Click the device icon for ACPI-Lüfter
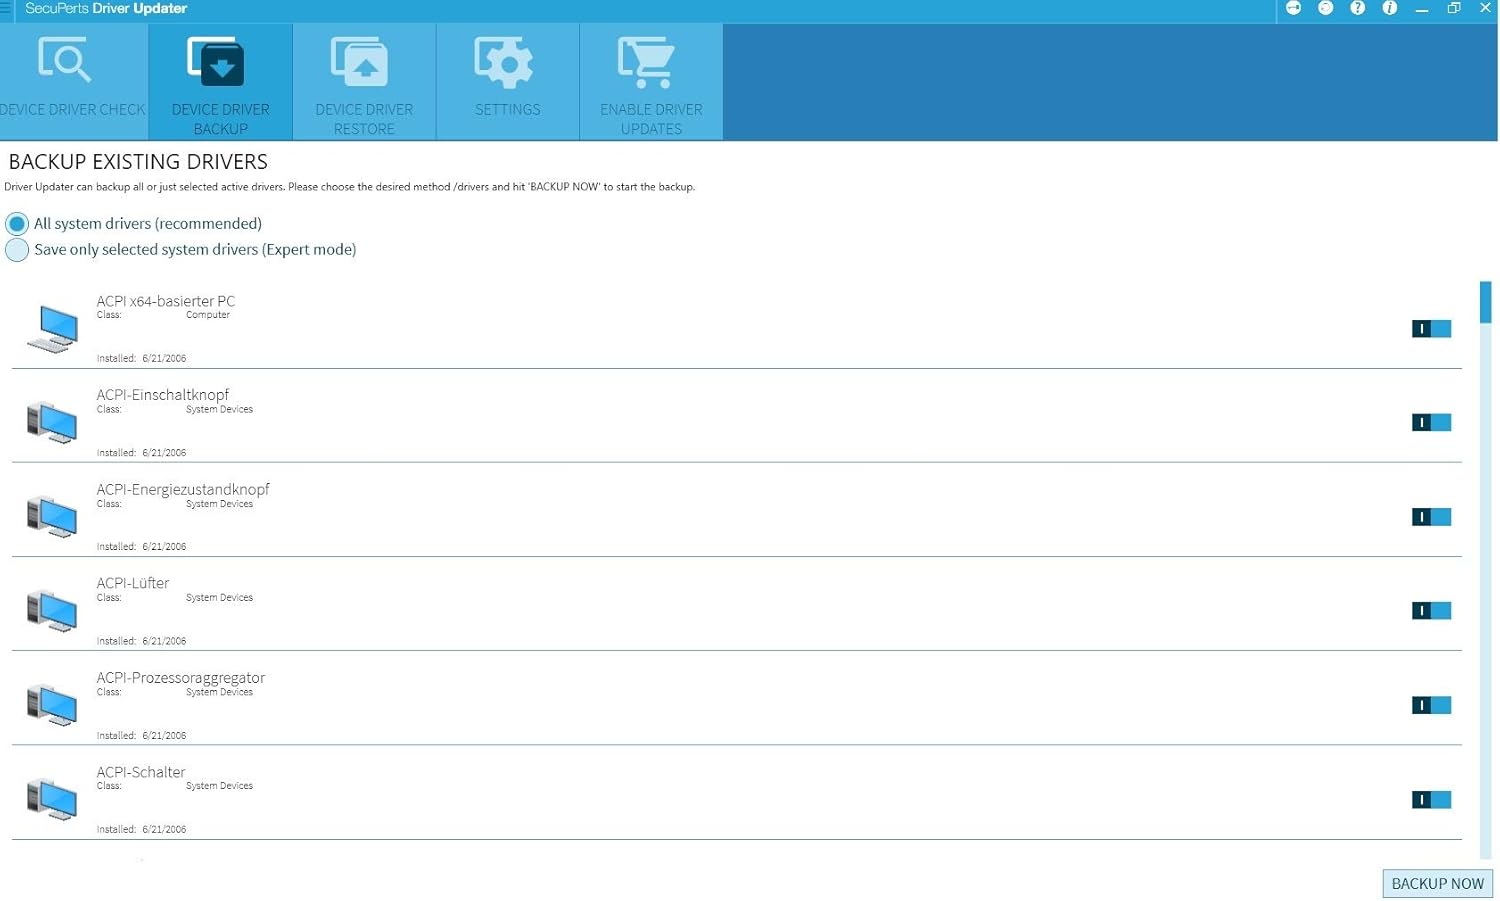This screenshot has height=901, width=1500. click(53, 610)
